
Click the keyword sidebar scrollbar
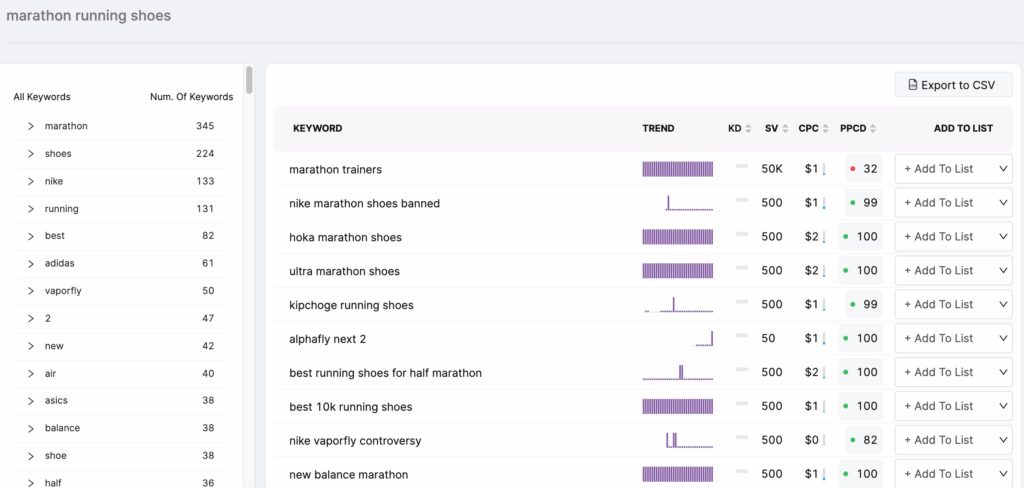[249, 80]
